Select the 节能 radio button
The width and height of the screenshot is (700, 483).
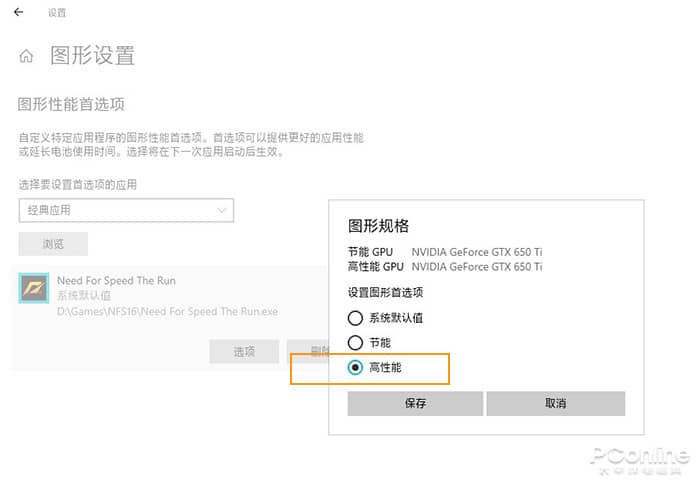(355, 343)
